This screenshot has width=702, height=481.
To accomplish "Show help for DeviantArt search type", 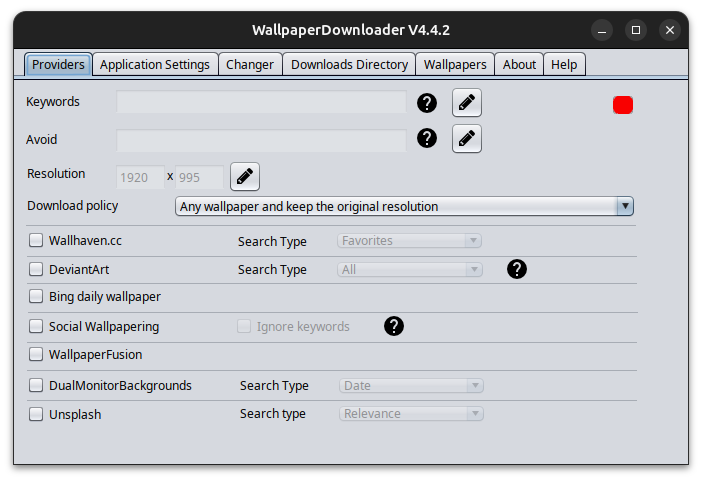I will click(x=517, y=269).
